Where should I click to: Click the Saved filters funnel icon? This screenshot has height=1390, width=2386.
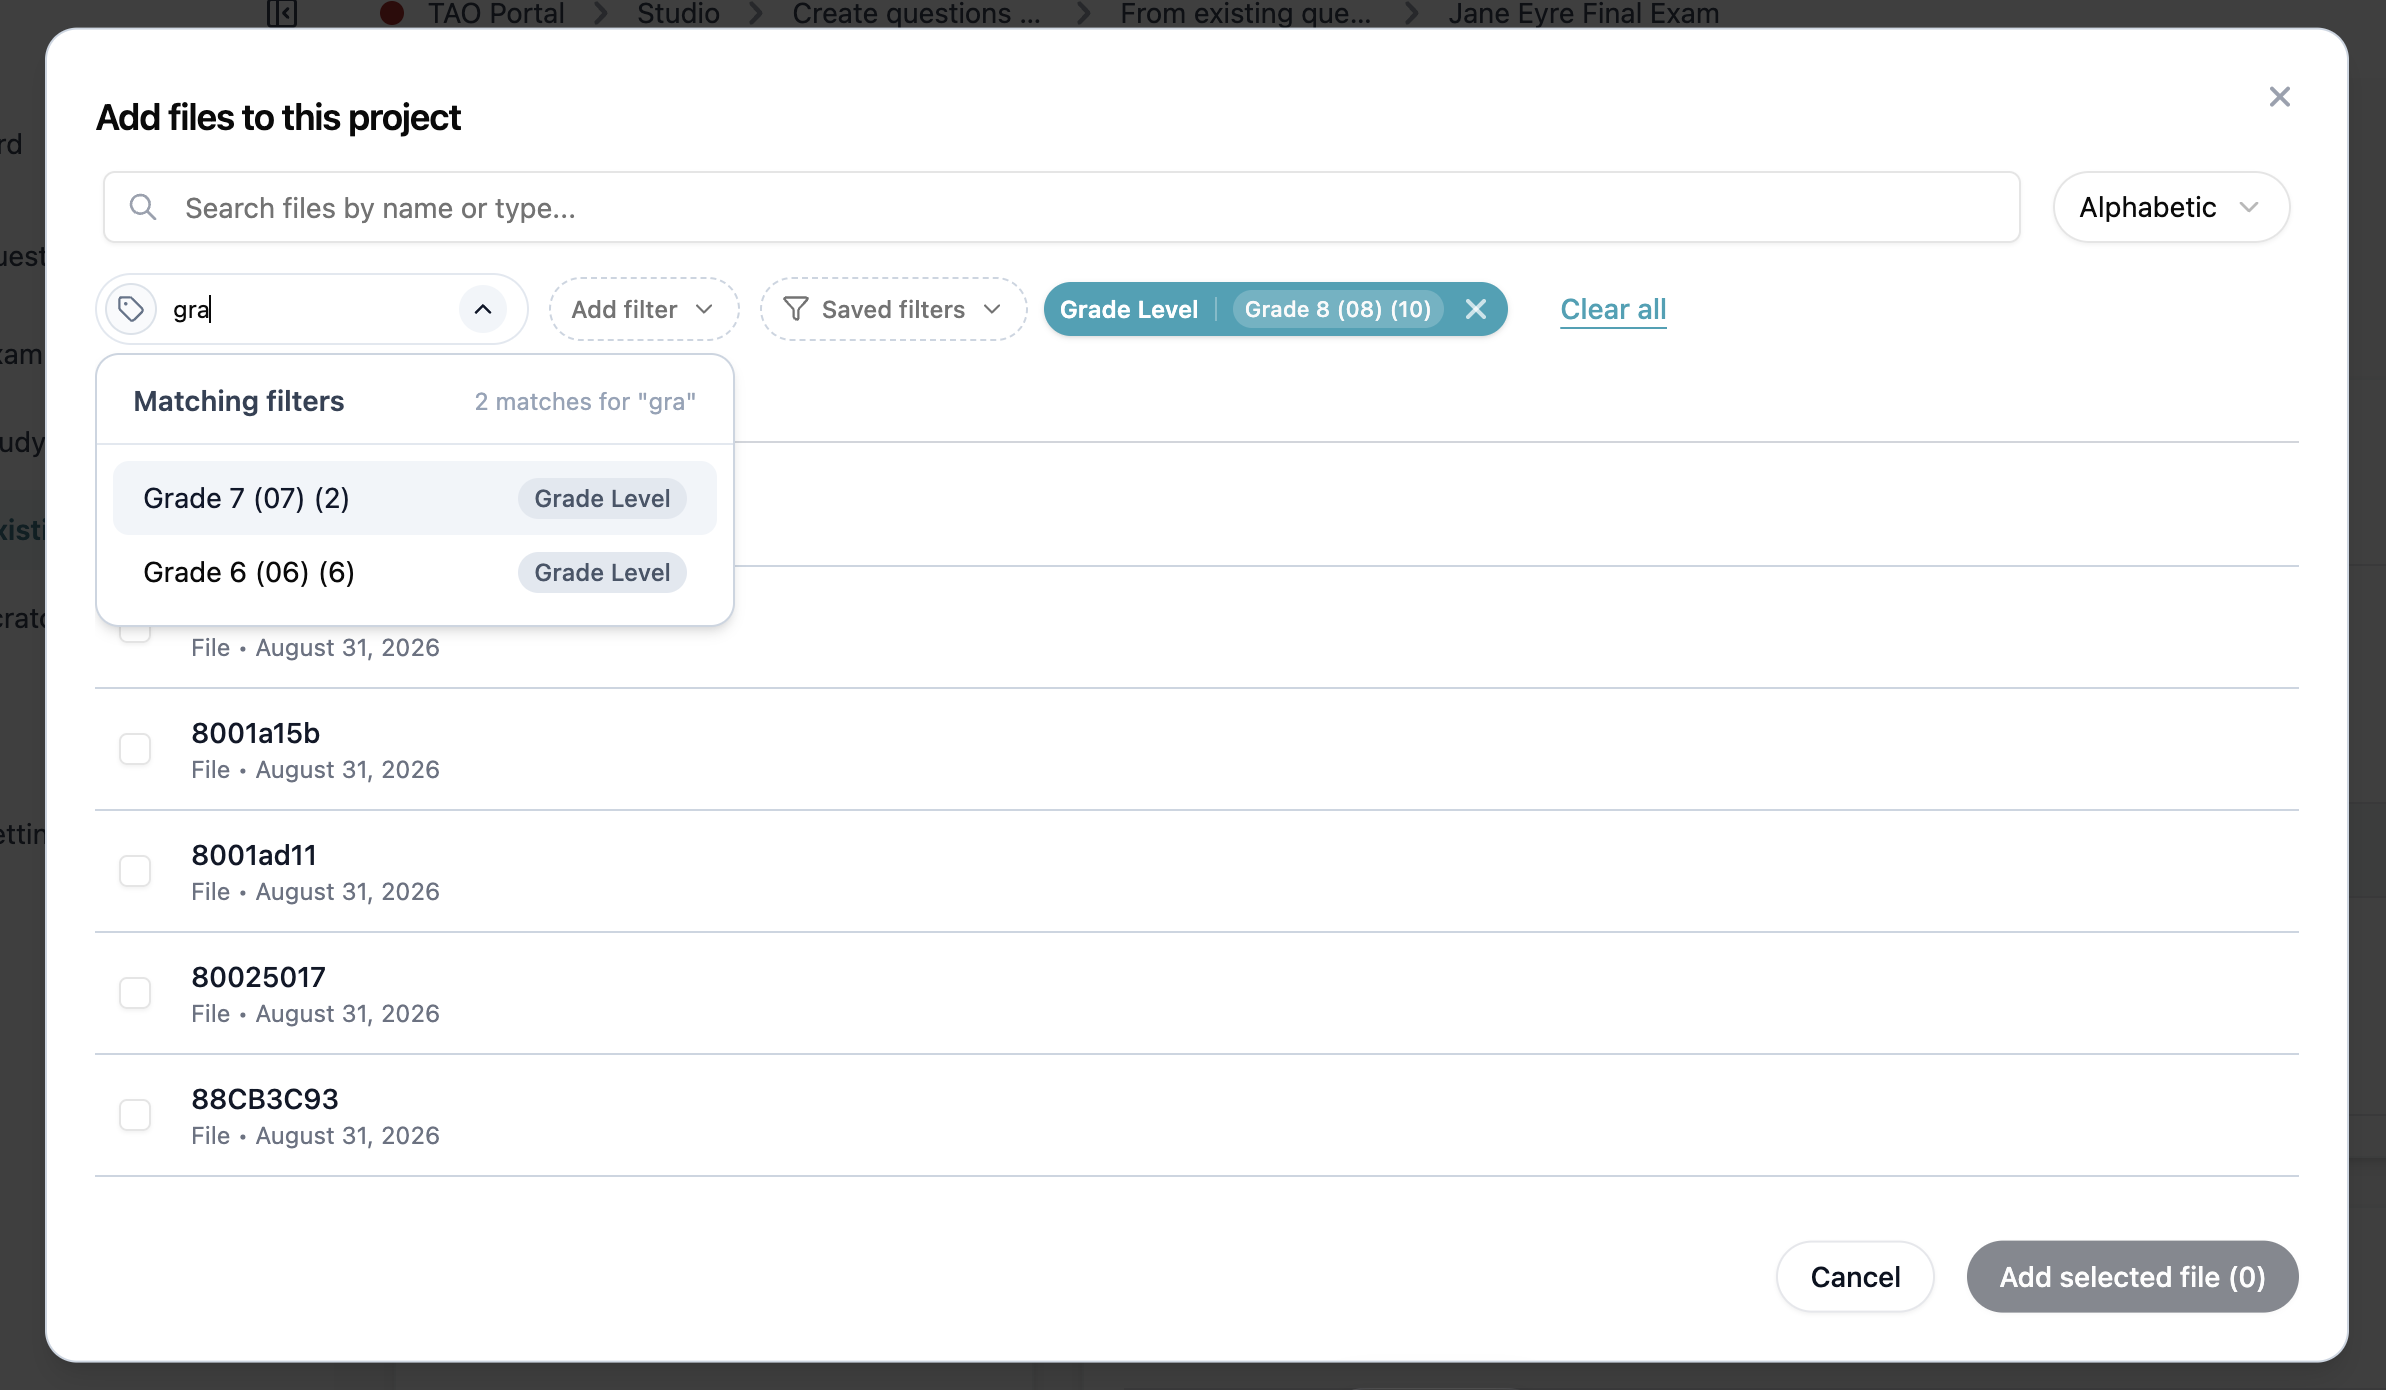tap(795, 309)
